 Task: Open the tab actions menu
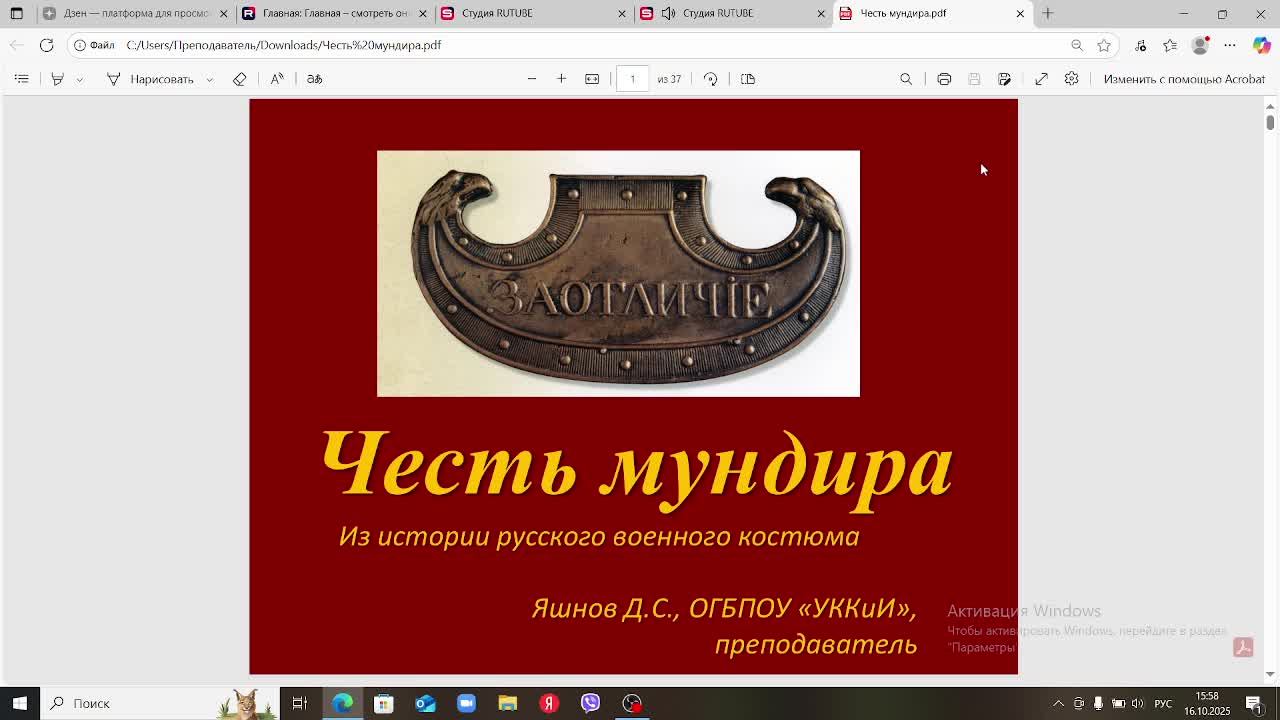pyautogui.click(x=17, y=13)
